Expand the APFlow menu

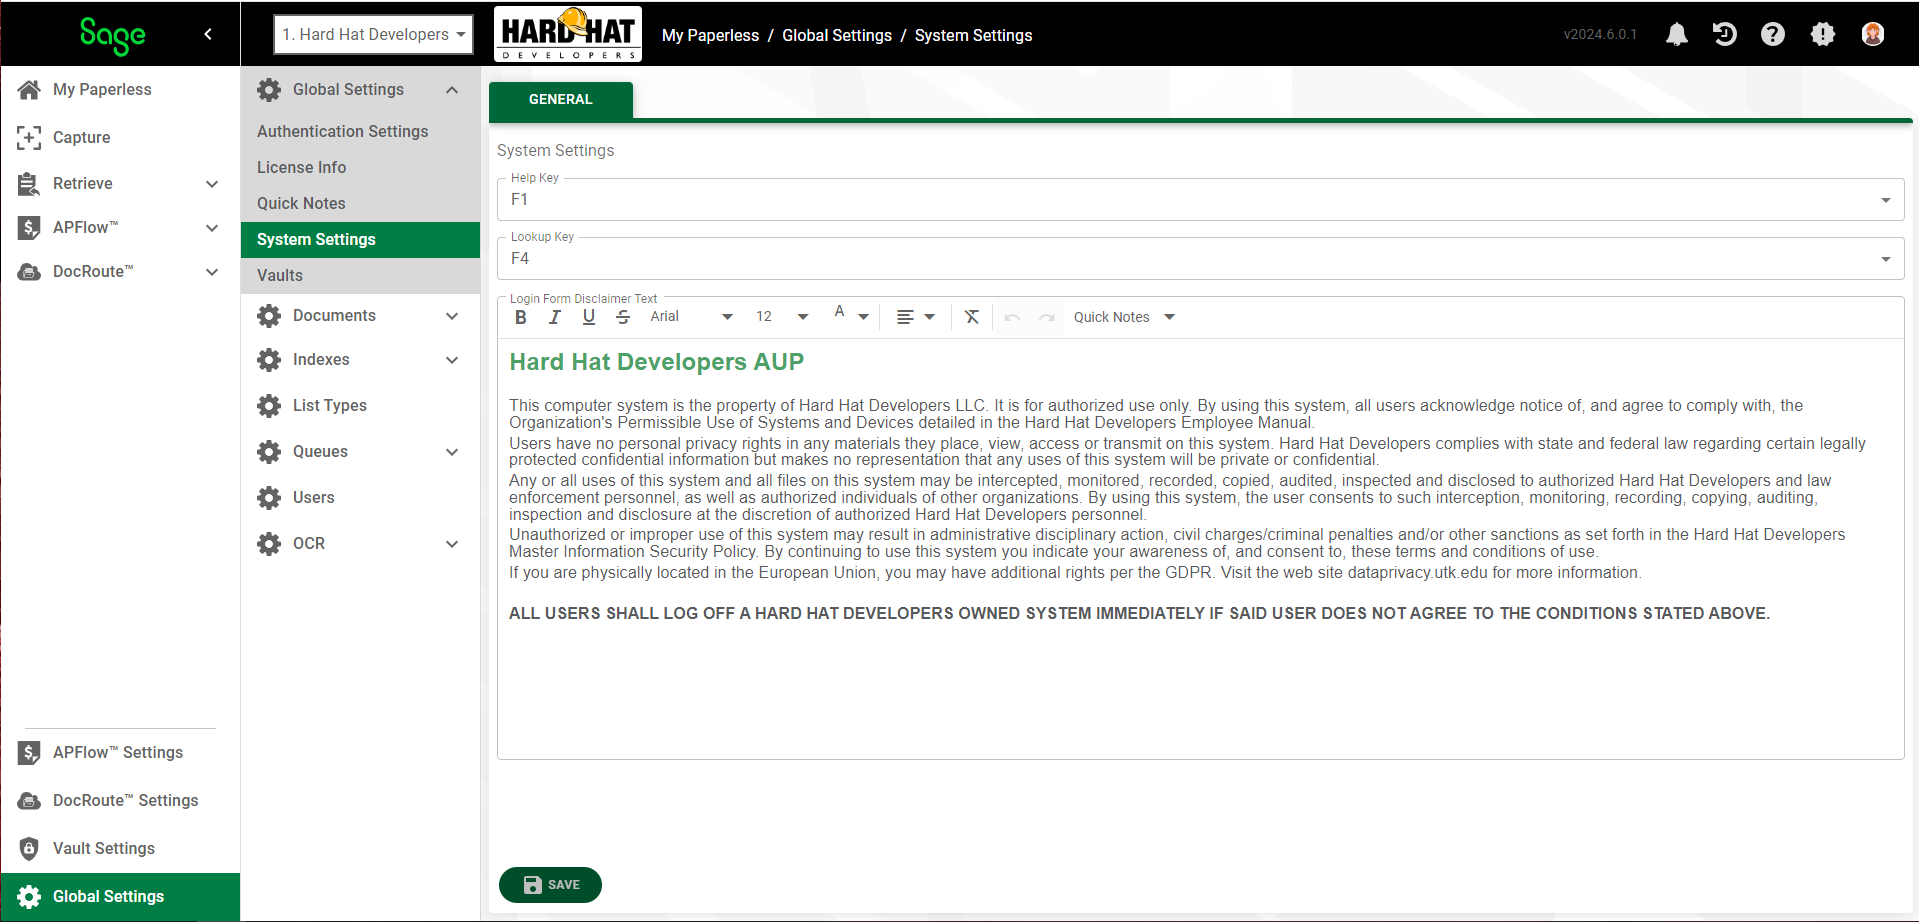point(120,227)
